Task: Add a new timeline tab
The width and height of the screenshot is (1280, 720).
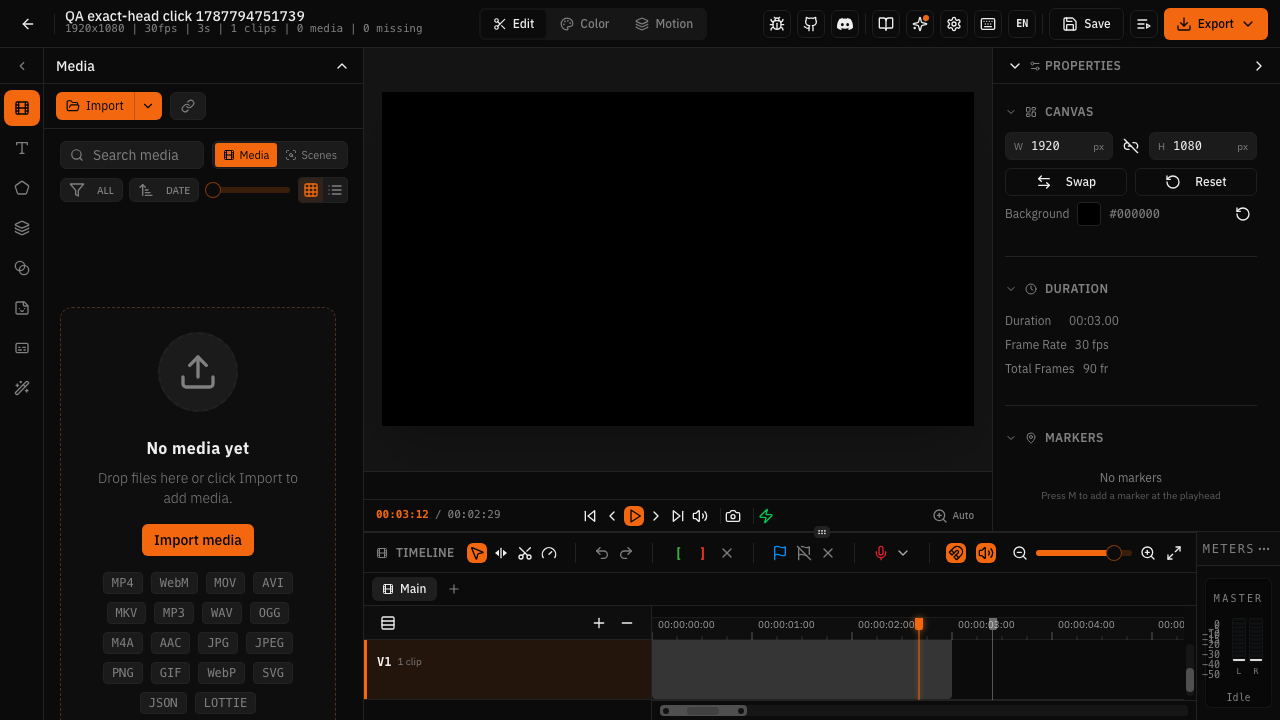Action: 454,589
